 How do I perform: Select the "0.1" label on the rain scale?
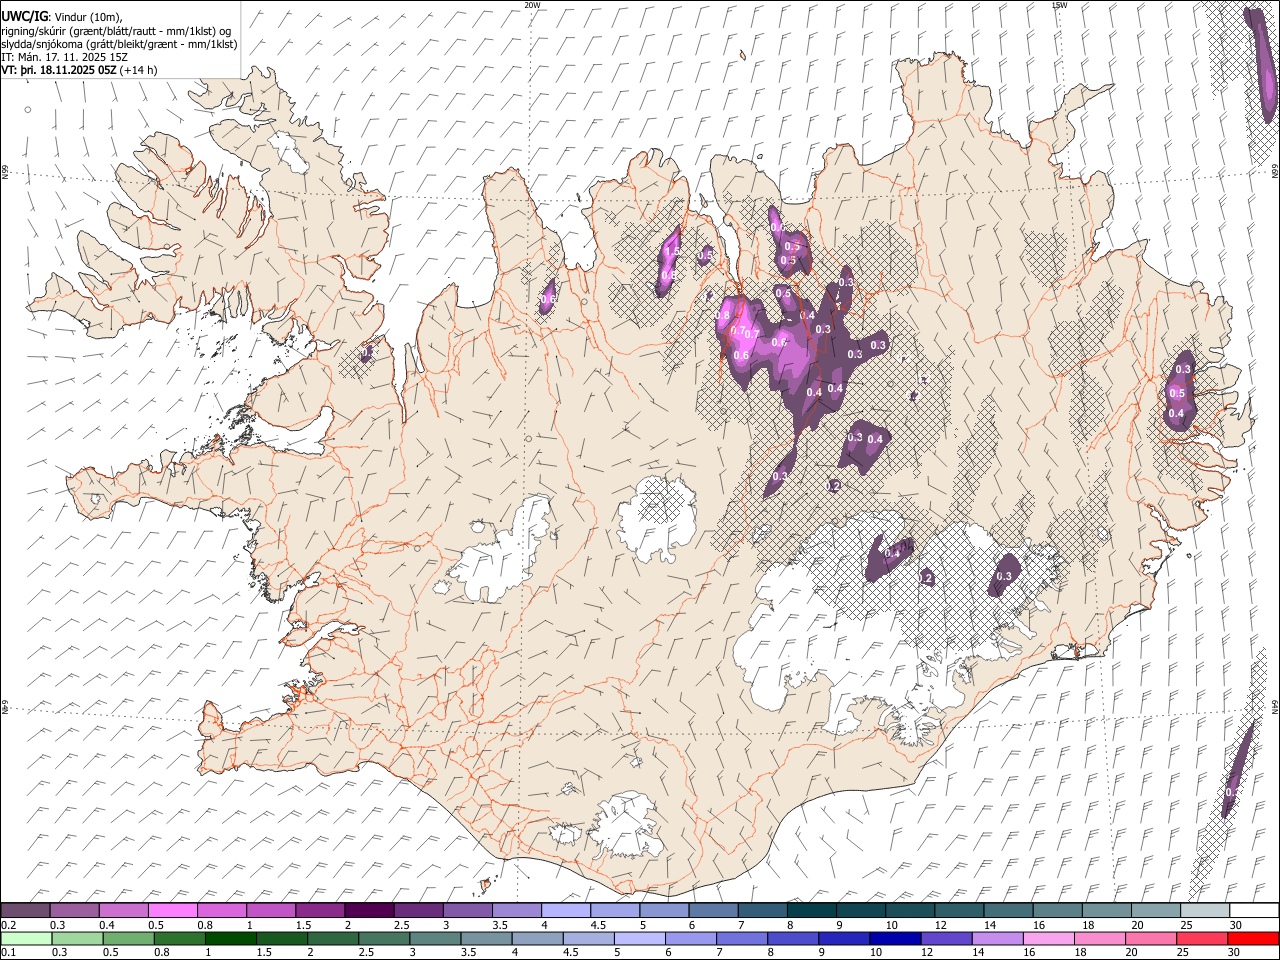7,952
